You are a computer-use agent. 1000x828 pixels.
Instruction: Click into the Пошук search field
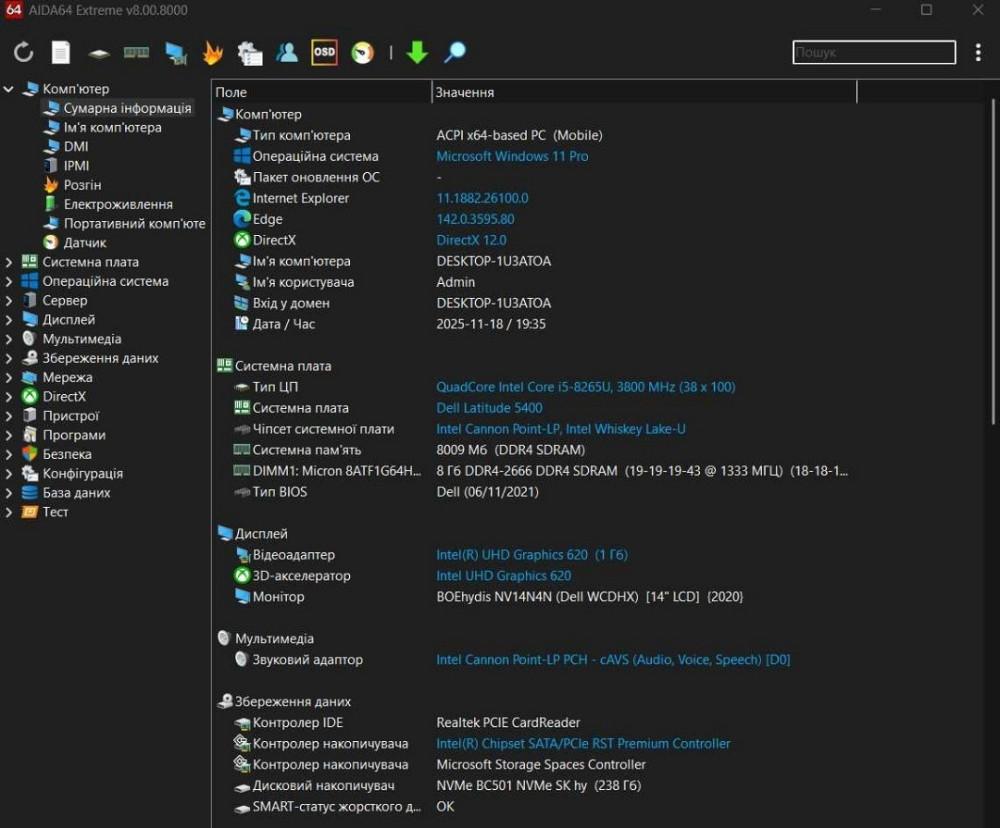[871, 53]
